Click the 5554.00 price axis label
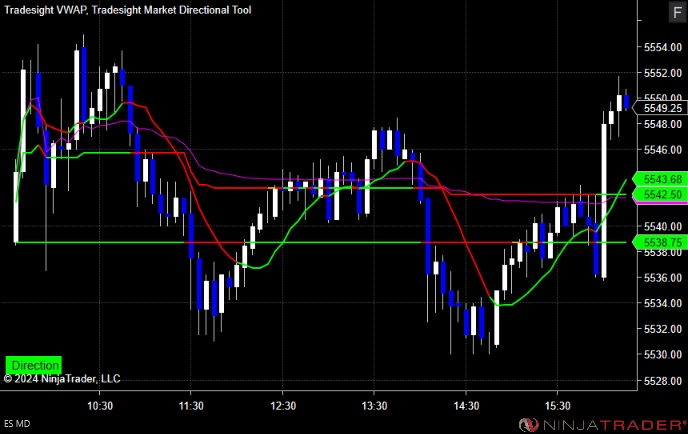Screen dimensions: 688x434 pyautogui.click(x=663, y=47)
